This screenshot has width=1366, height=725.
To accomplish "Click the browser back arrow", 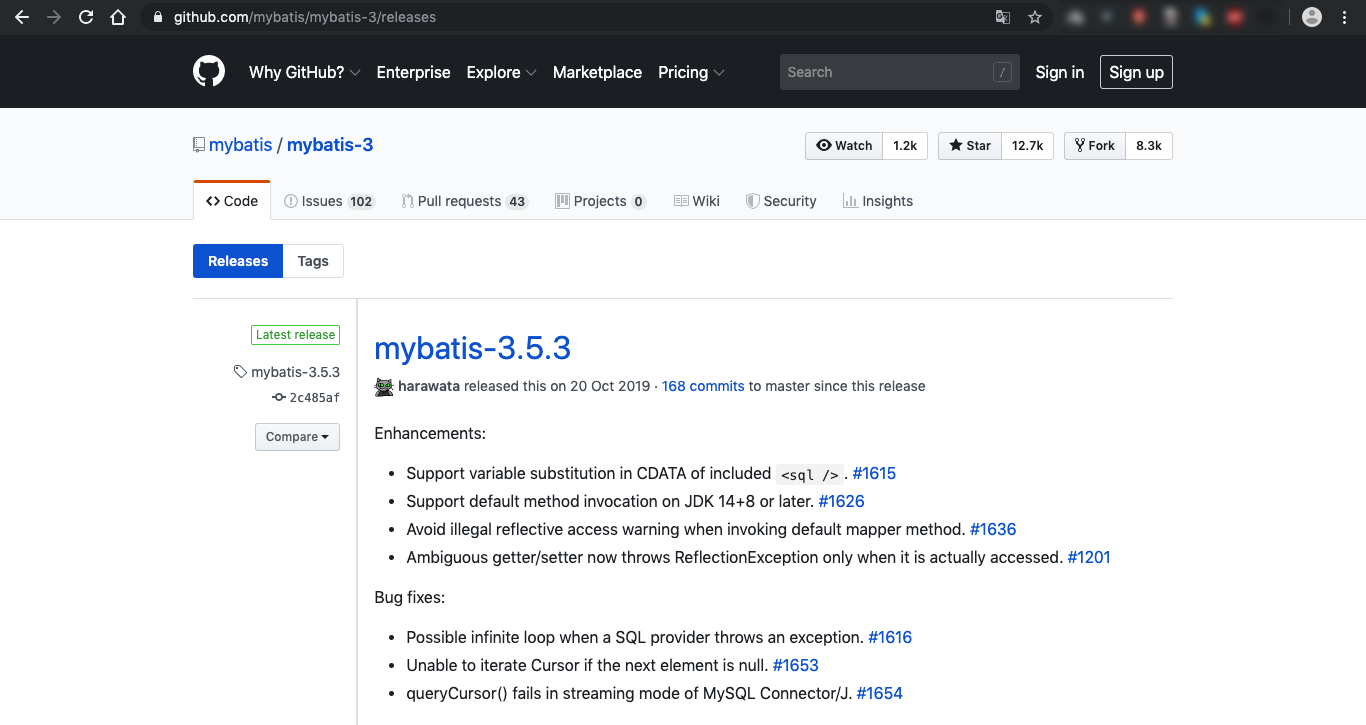I will (22, 17).
